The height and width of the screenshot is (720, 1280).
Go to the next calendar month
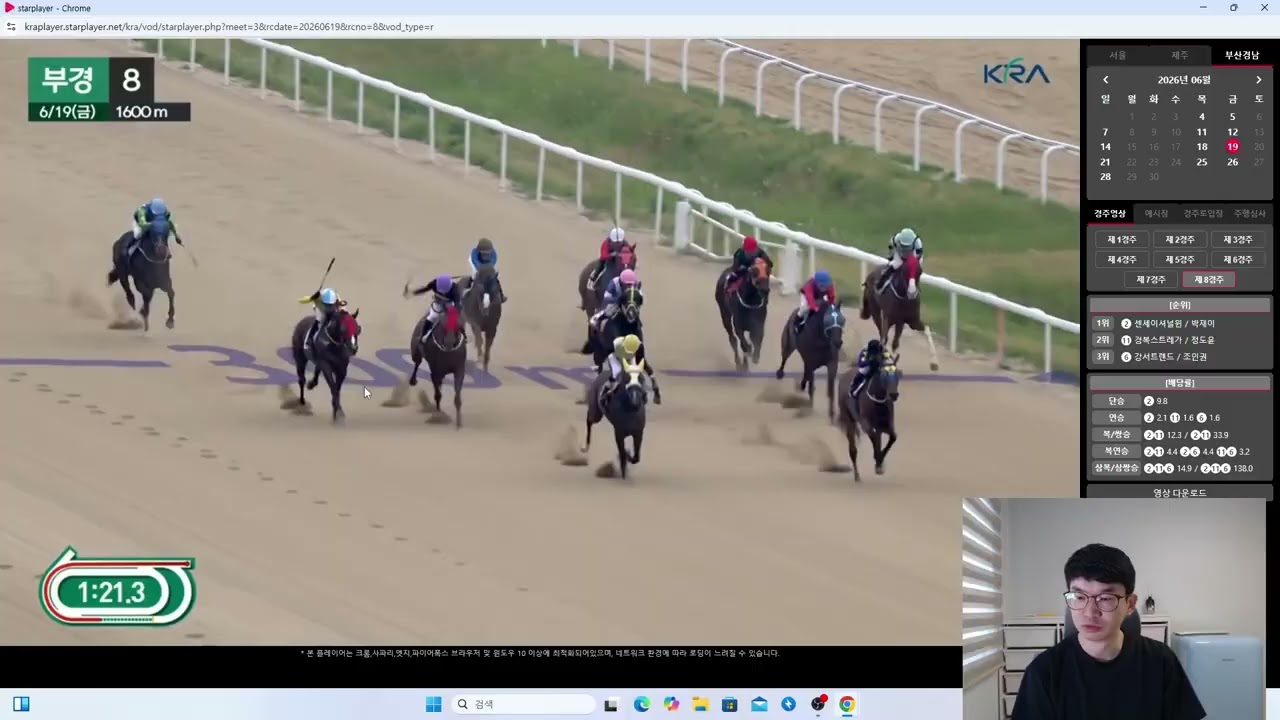pos(1258,80)
